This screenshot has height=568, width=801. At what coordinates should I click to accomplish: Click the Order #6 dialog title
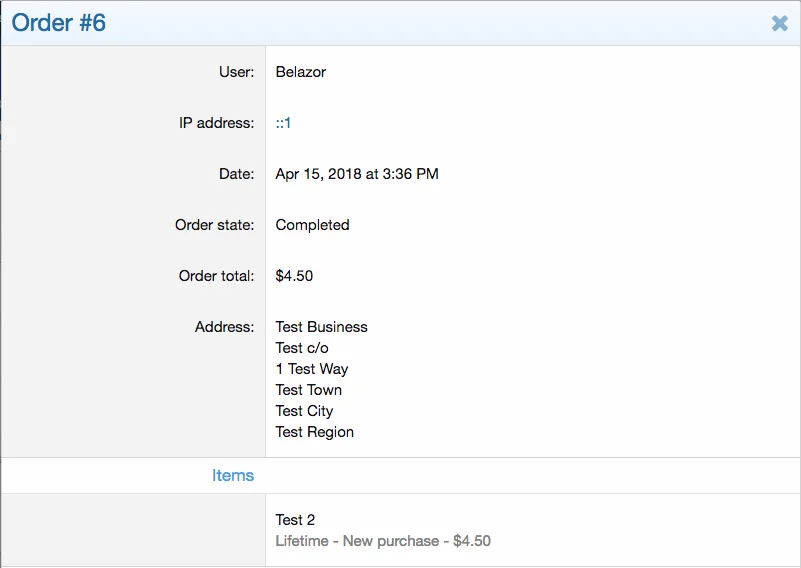point(59,23)
